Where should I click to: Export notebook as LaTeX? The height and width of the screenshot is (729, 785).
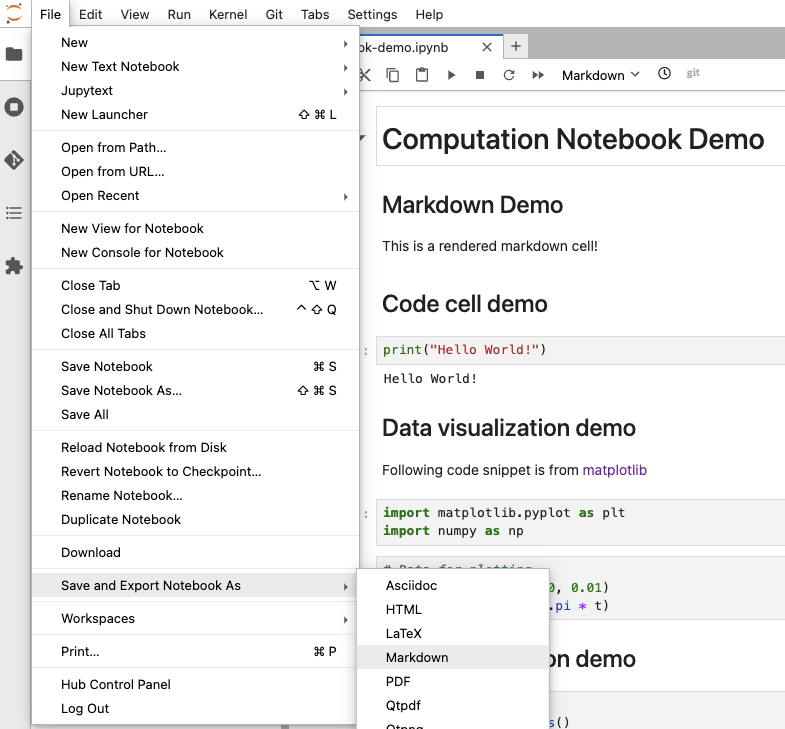pos(453,634)
